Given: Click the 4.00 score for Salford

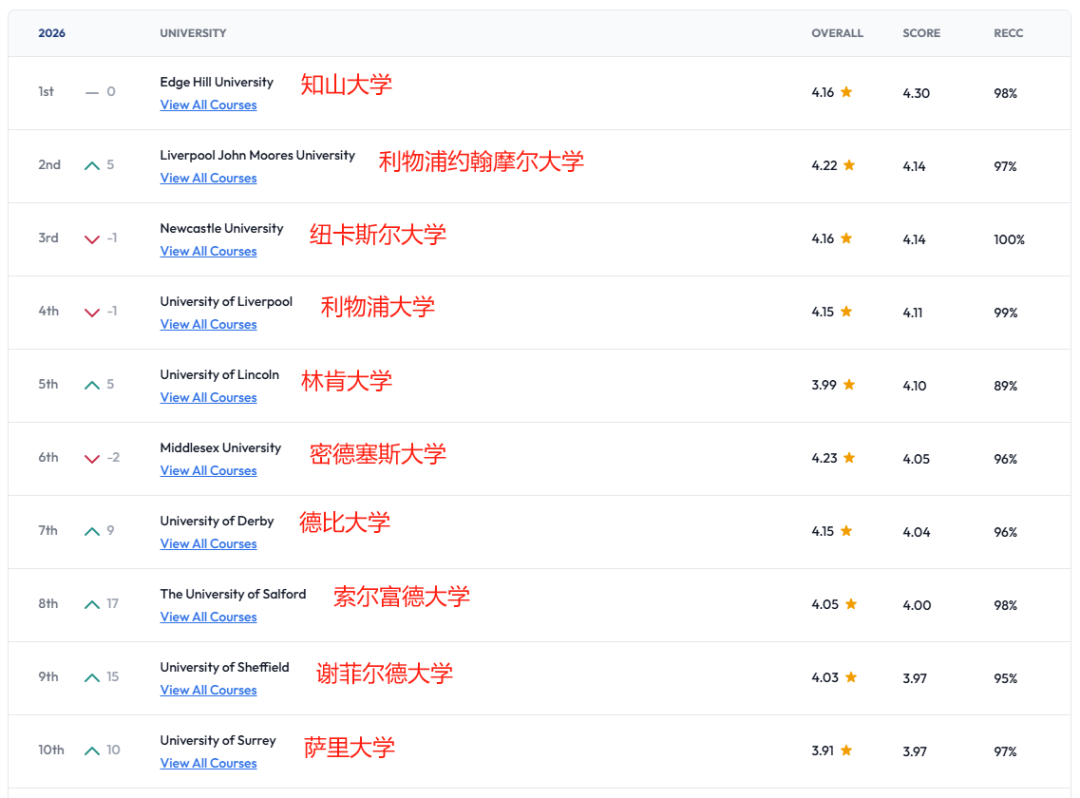Looking at the screenshot, I should pos(917,605).
